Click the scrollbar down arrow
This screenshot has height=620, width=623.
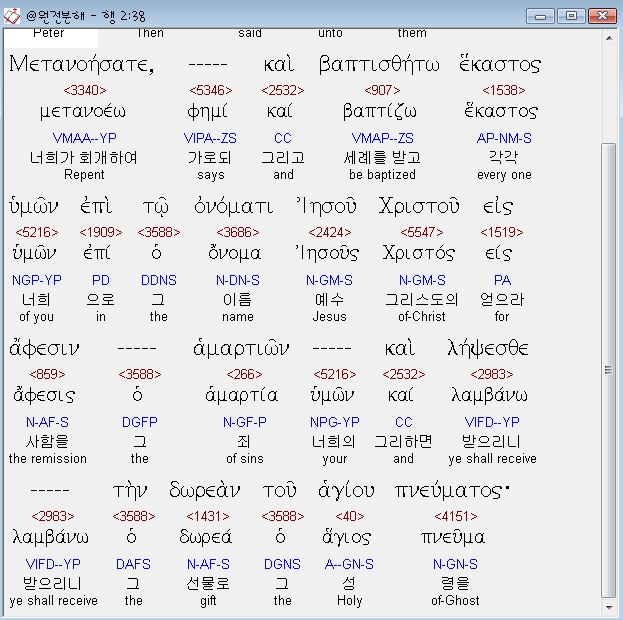[609, 607]
